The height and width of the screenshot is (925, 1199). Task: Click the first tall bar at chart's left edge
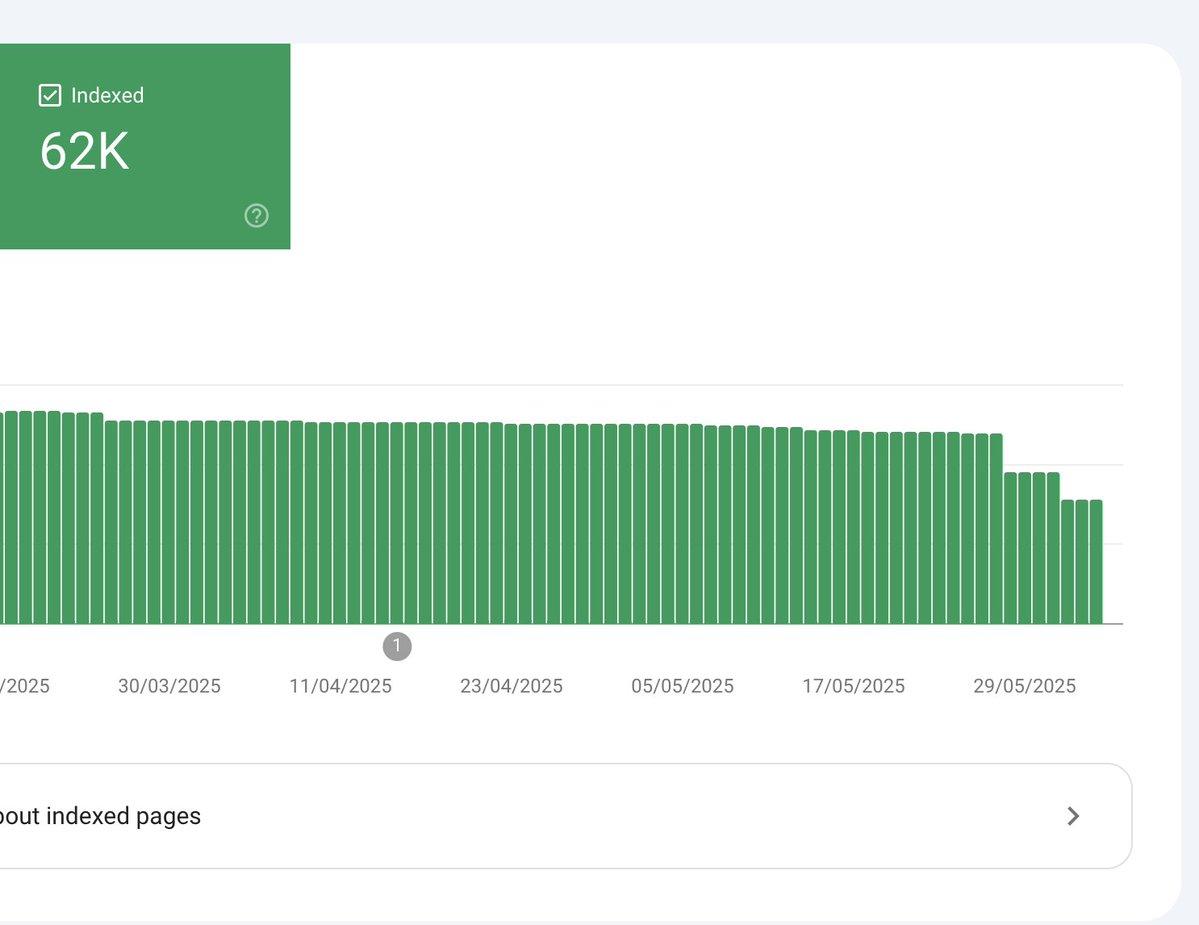tap(2, 518)
